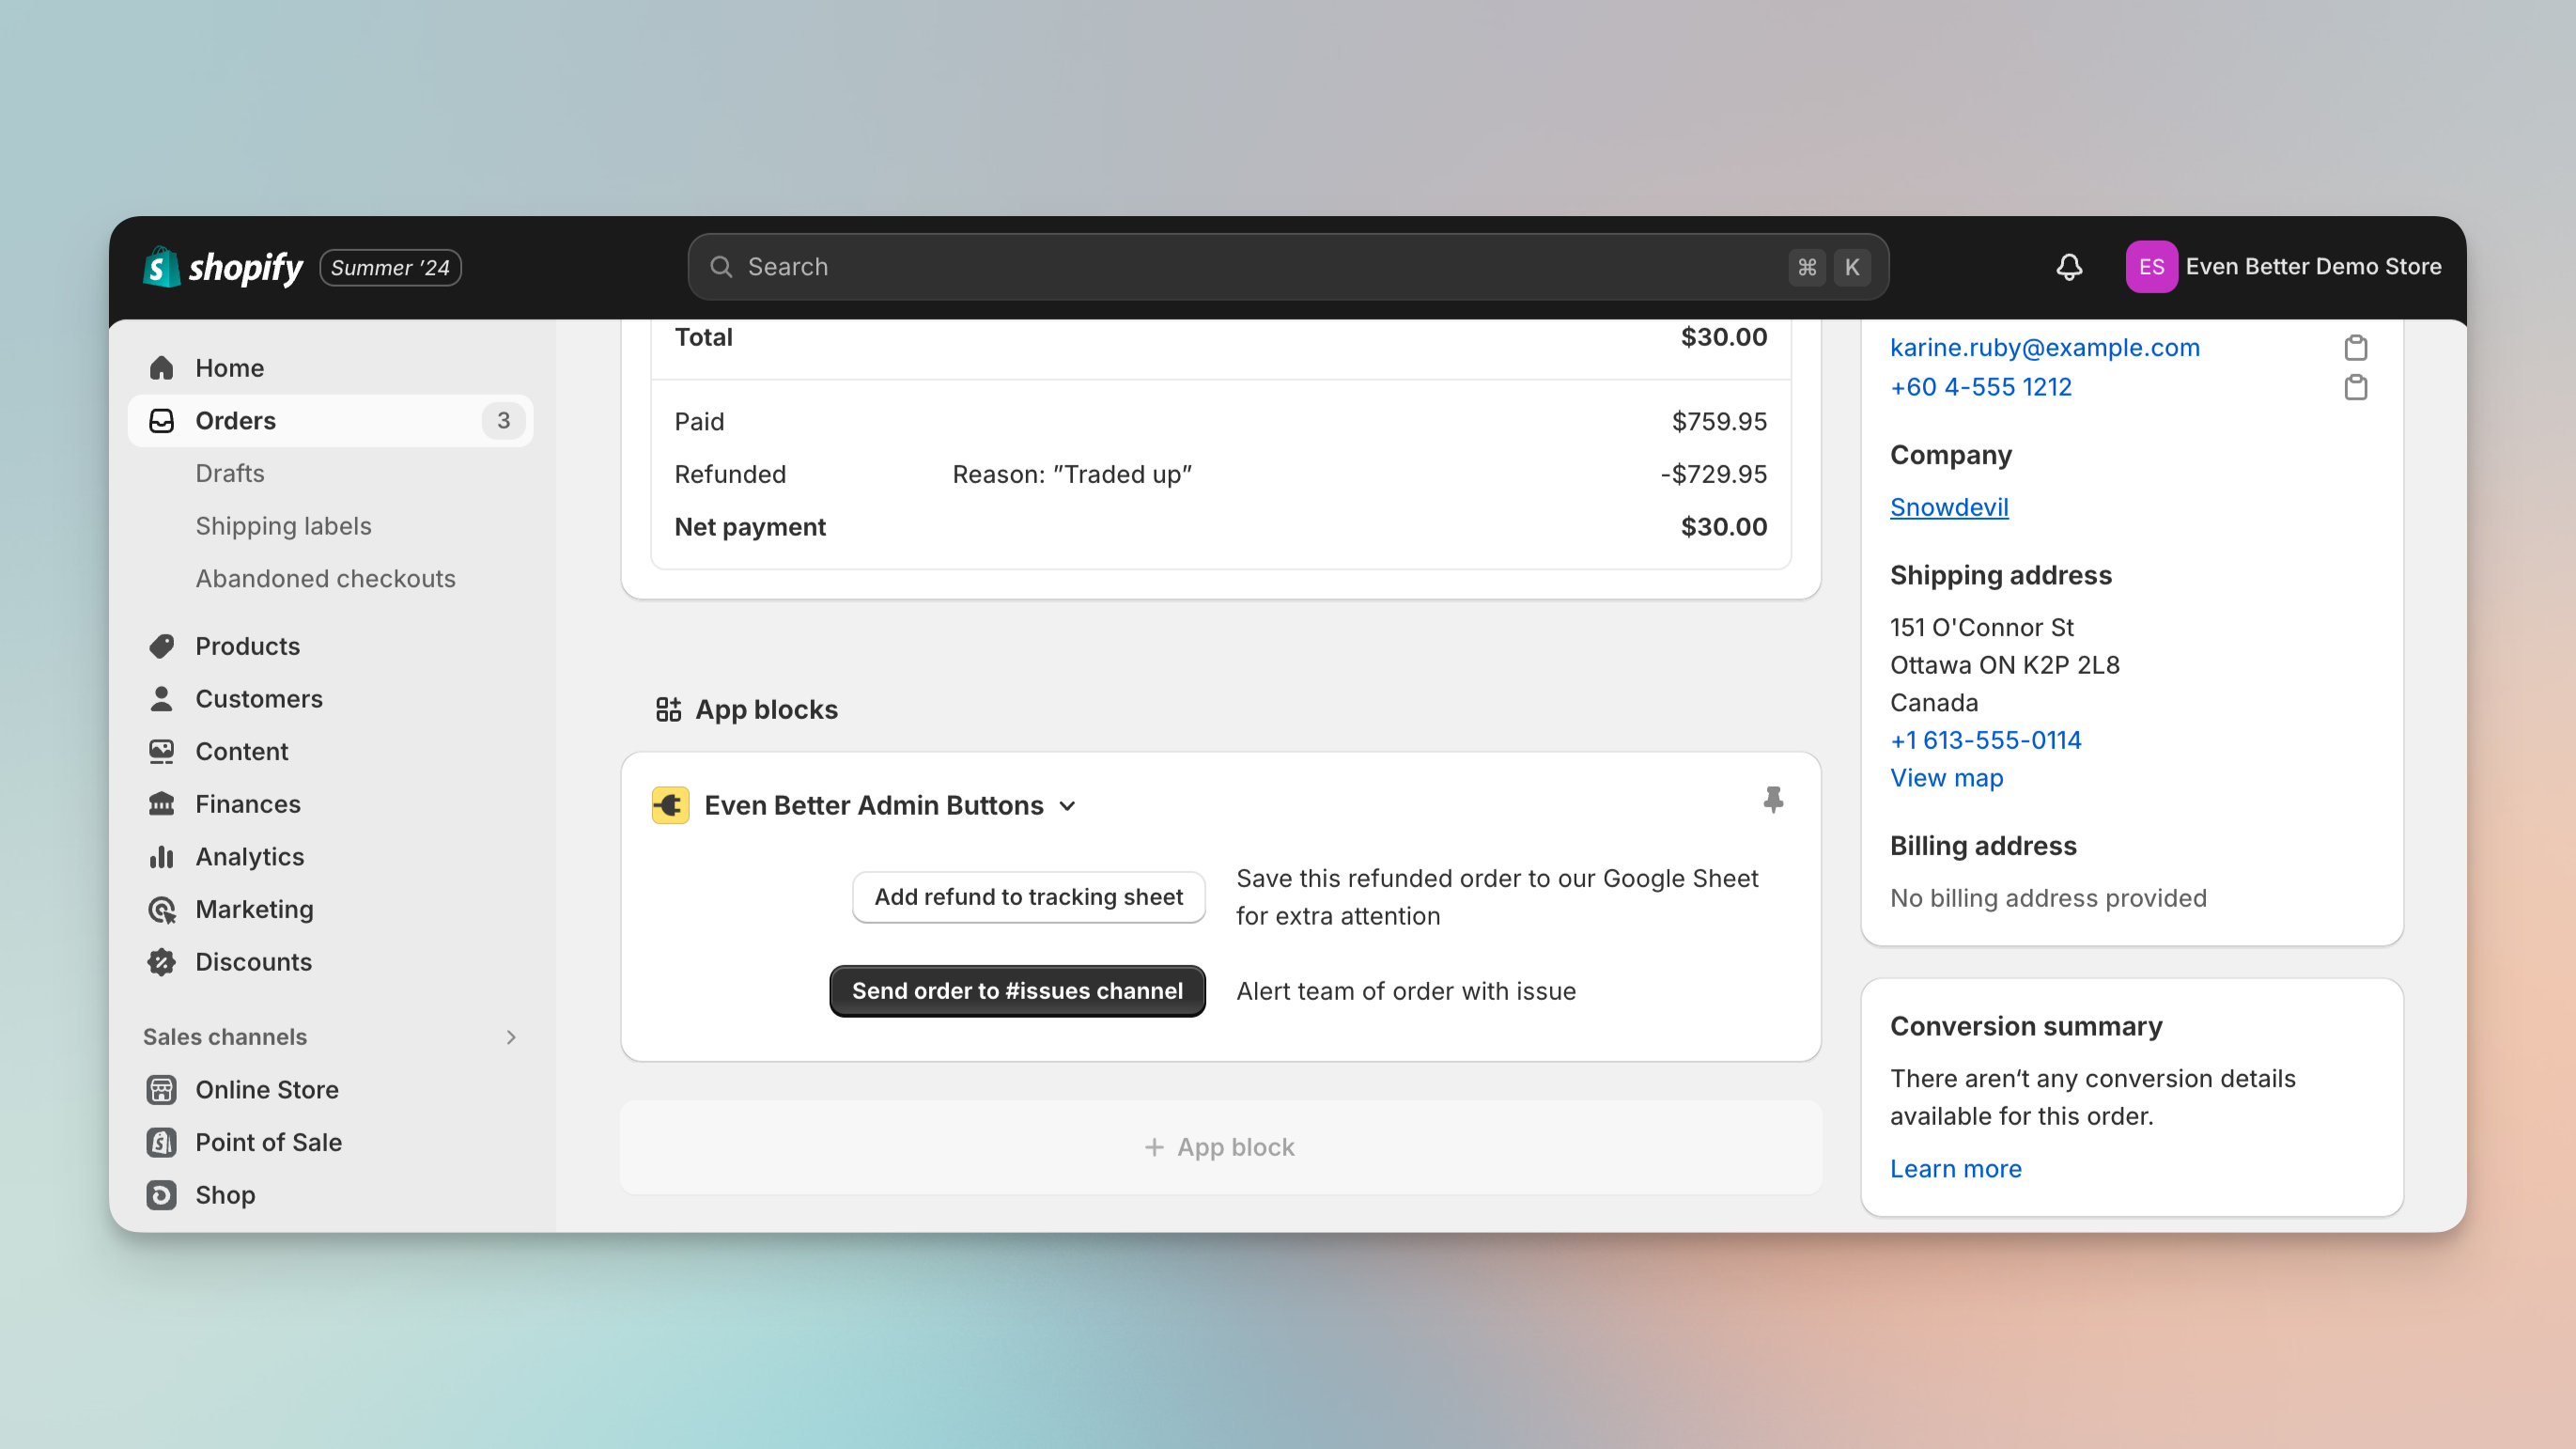Open the Even Better Demo Store menu
Screen dimensions: 2576x1449
tap(2283, 267)
